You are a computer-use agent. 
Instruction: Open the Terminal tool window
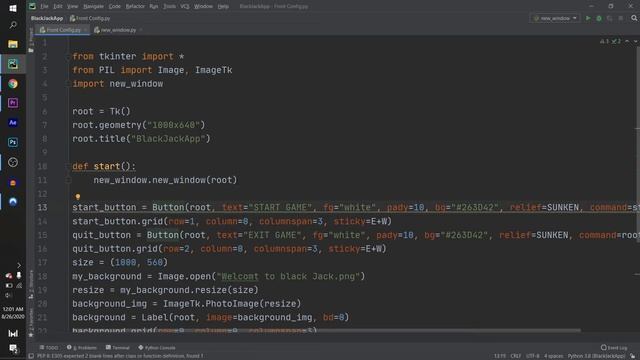point(118,348)
